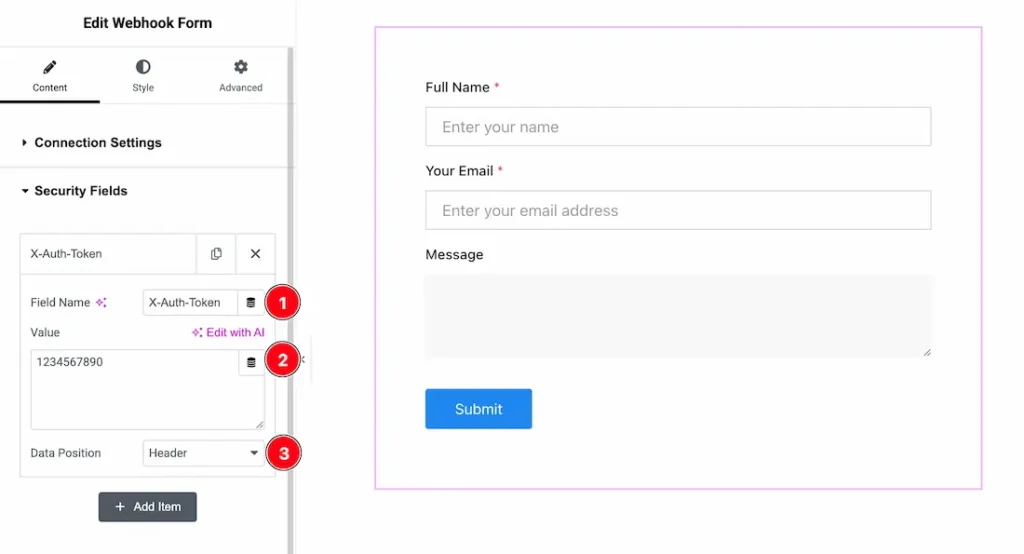The height and width of the screenshot is (554, 1024).
Task: Expand the Connection Settings section
Action: [97, 143]
